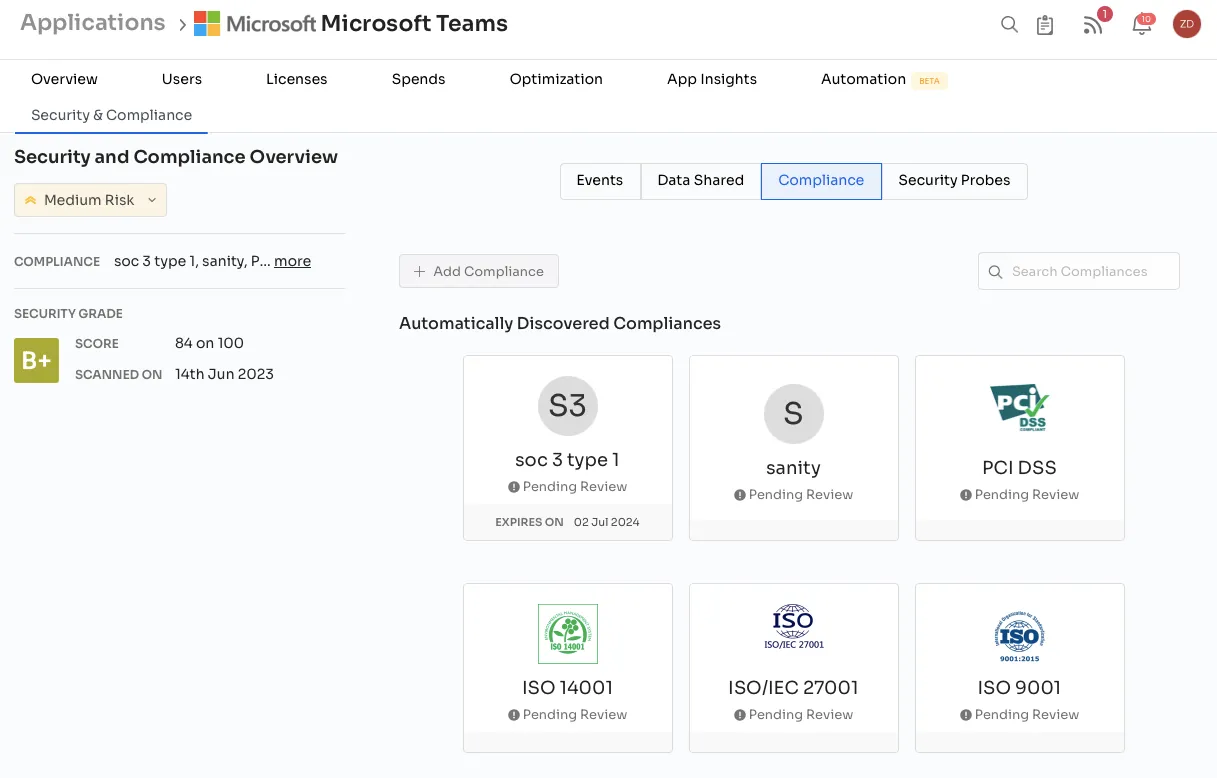Click the more link next to Compliance list
Image resolution: width=1217 pixels, height=778 pixels.
(x=292, y=261)
